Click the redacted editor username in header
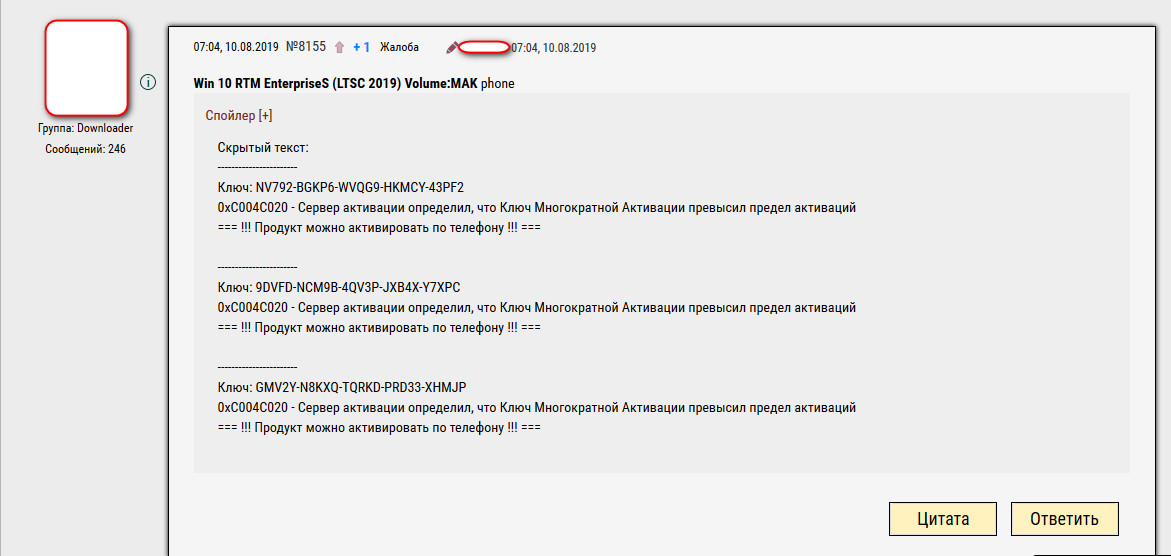Screen dimensions: 1171x556 [x=484, y=47]
